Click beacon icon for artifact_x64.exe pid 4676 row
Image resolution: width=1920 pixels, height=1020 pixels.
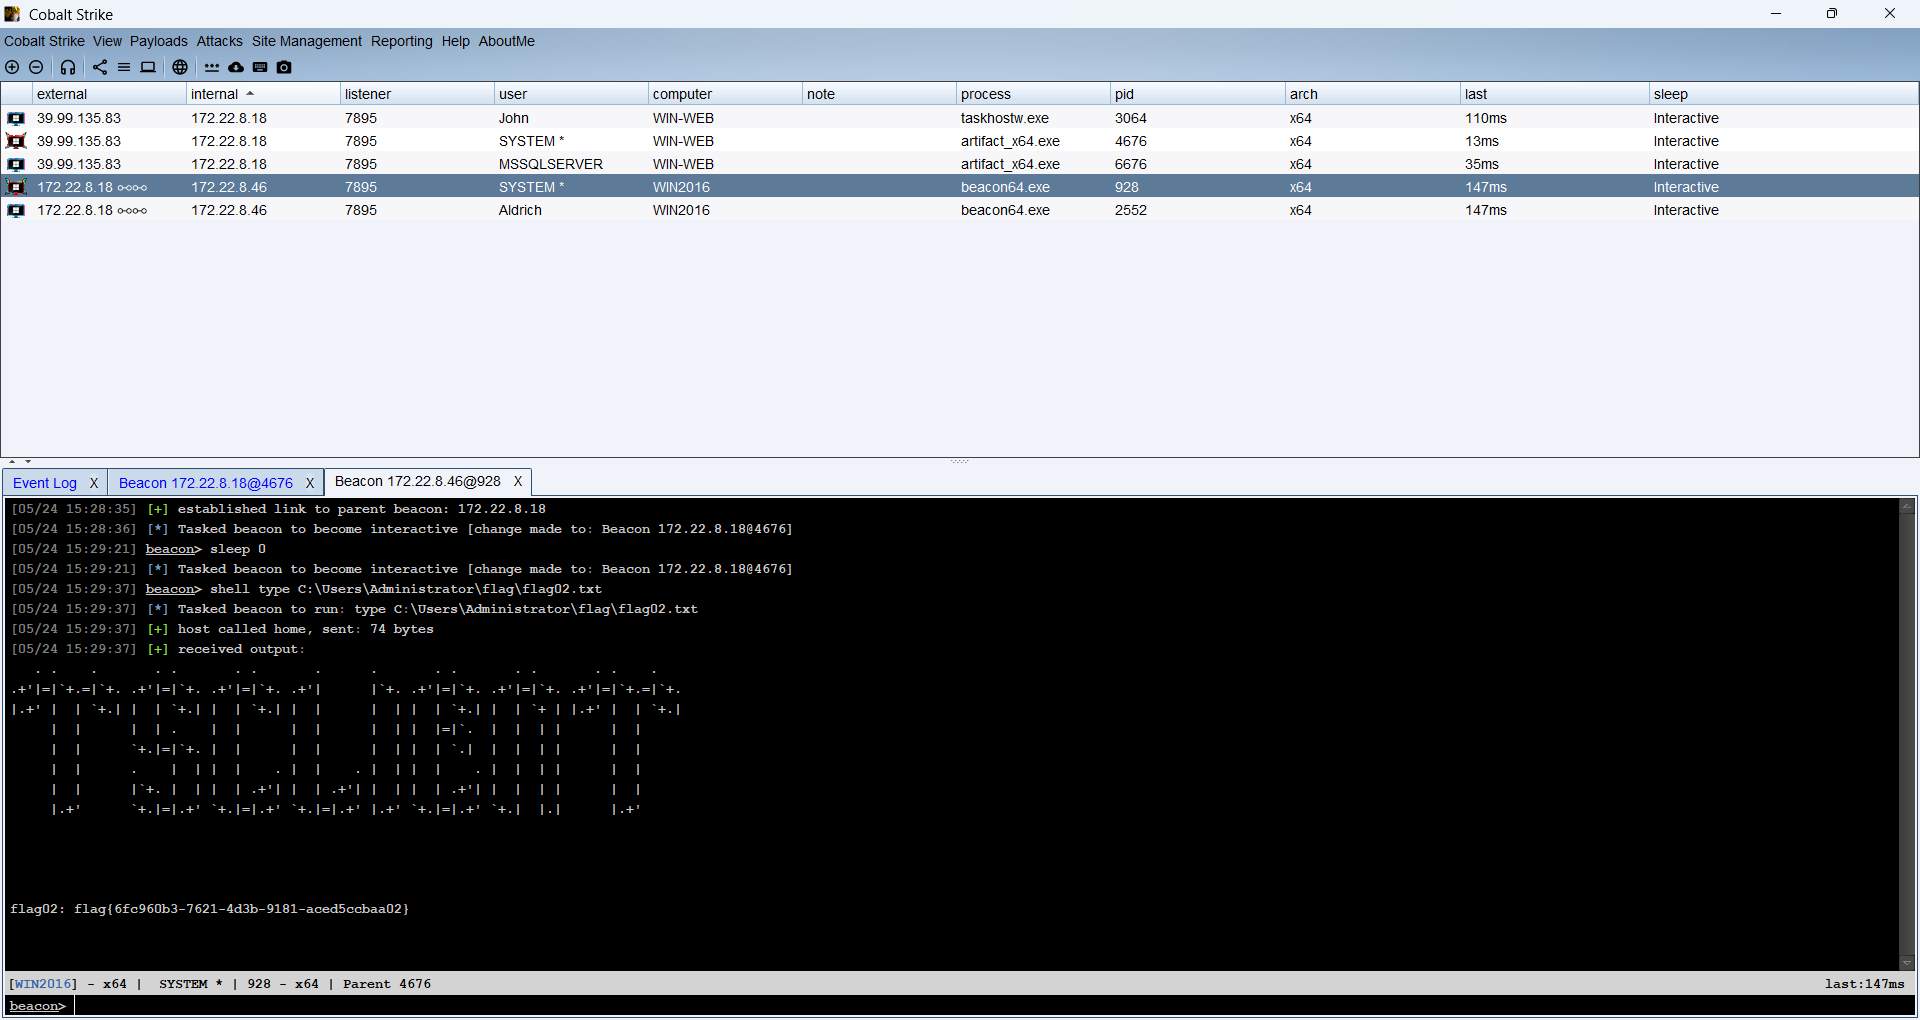[x=16, y=141]
